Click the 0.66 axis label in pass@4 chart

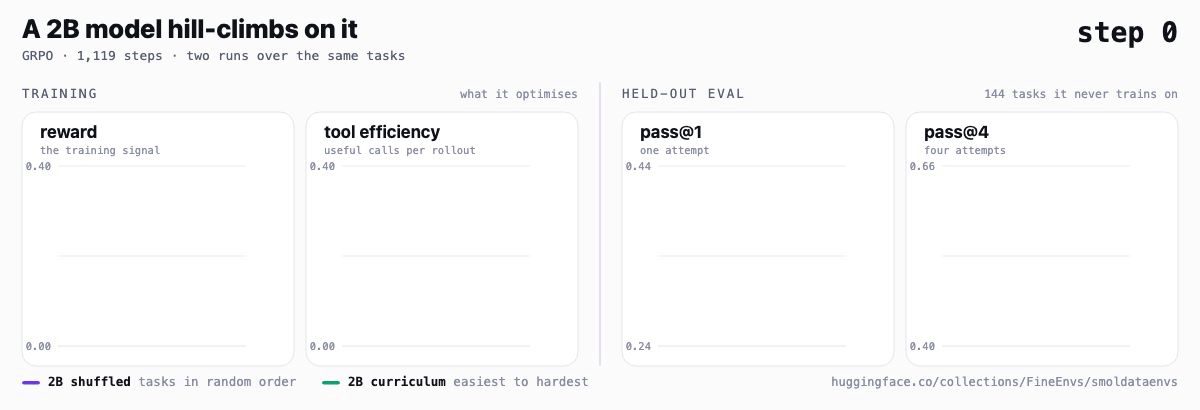coord(922,166)
